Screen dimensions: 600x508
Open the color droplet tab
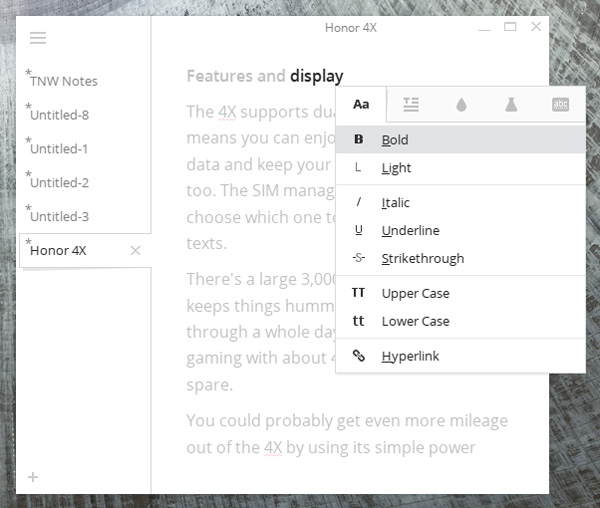tap(461, 104)
